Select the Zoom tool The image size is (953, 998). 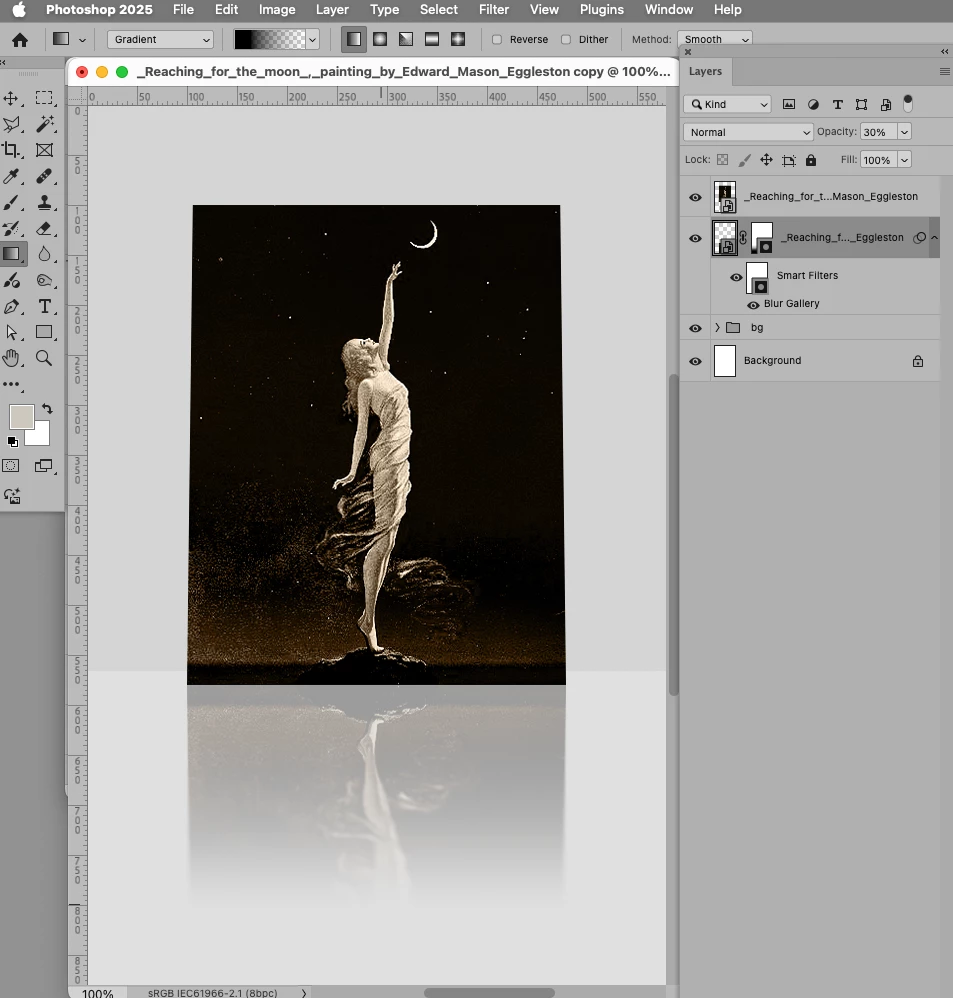point(44,358)
